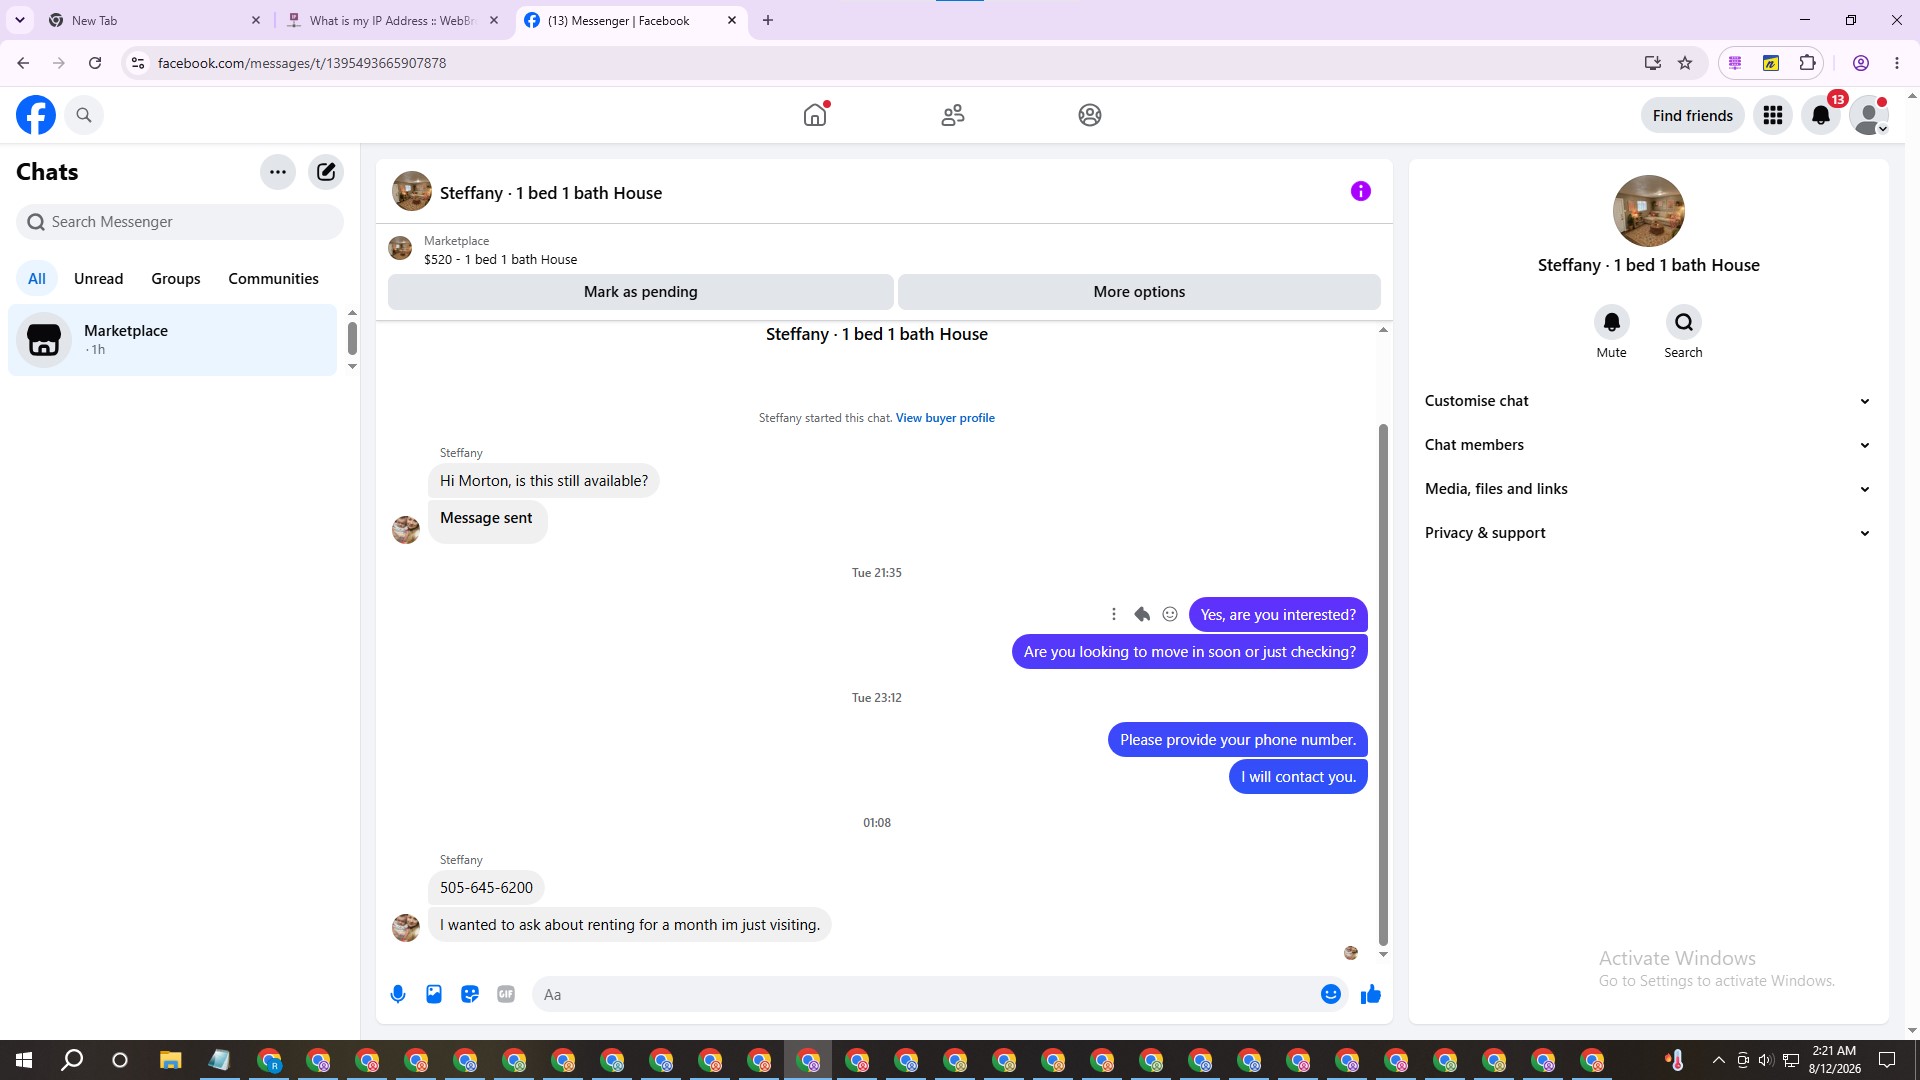This screenshot has height=1080, width=1920.
Task: Open Chats options three-dots button
Action: 278,172
